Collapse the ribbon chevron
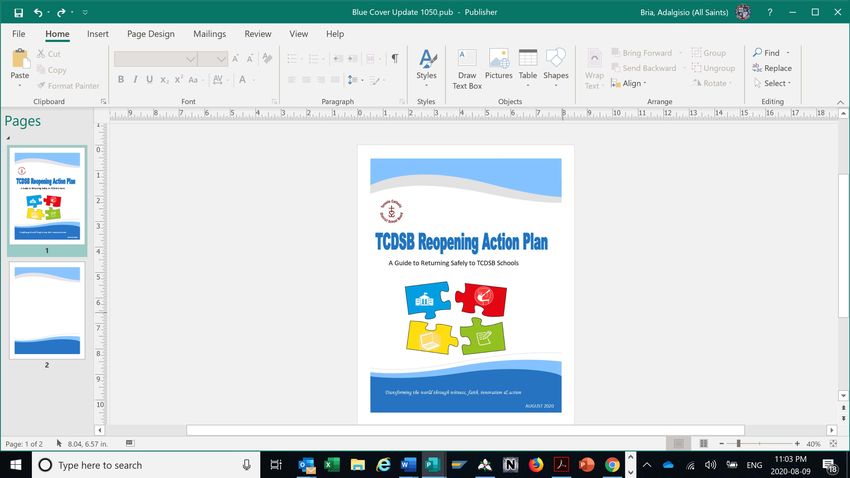850x478 pixels. pos(840,102)
